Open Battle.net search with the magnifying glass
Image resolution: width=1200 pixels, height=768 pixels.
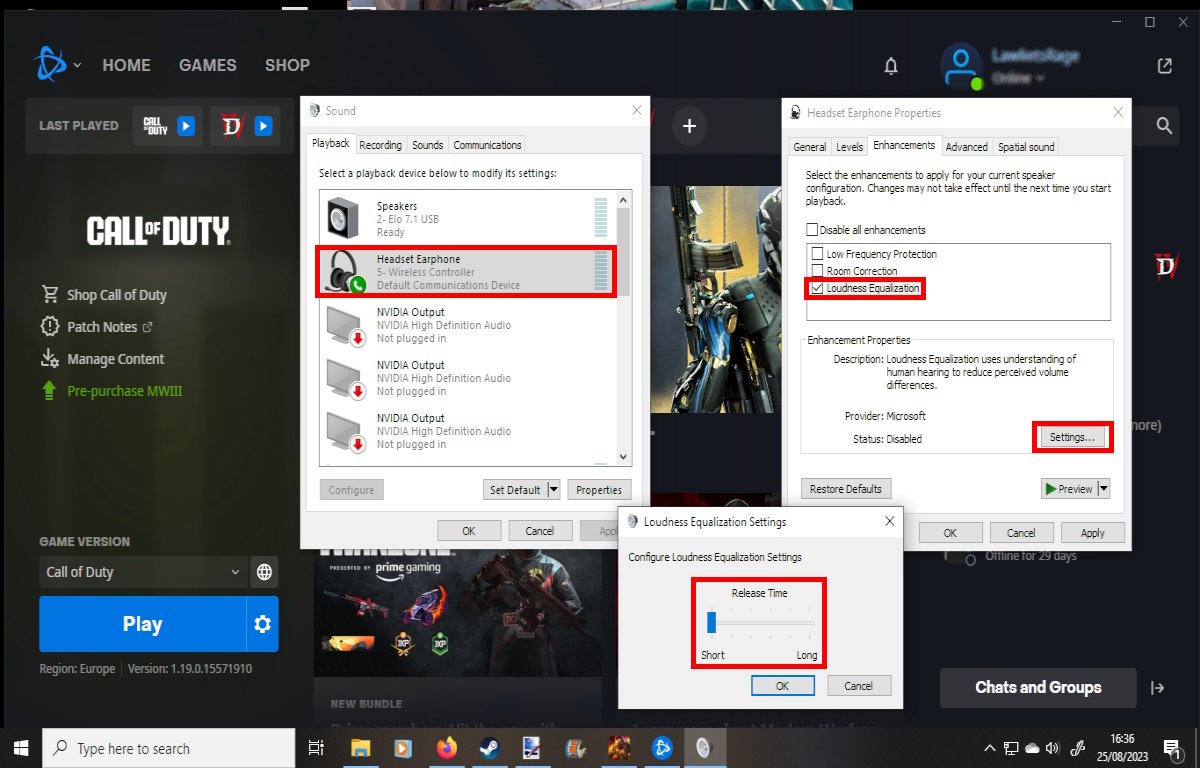pos(1163,126)
